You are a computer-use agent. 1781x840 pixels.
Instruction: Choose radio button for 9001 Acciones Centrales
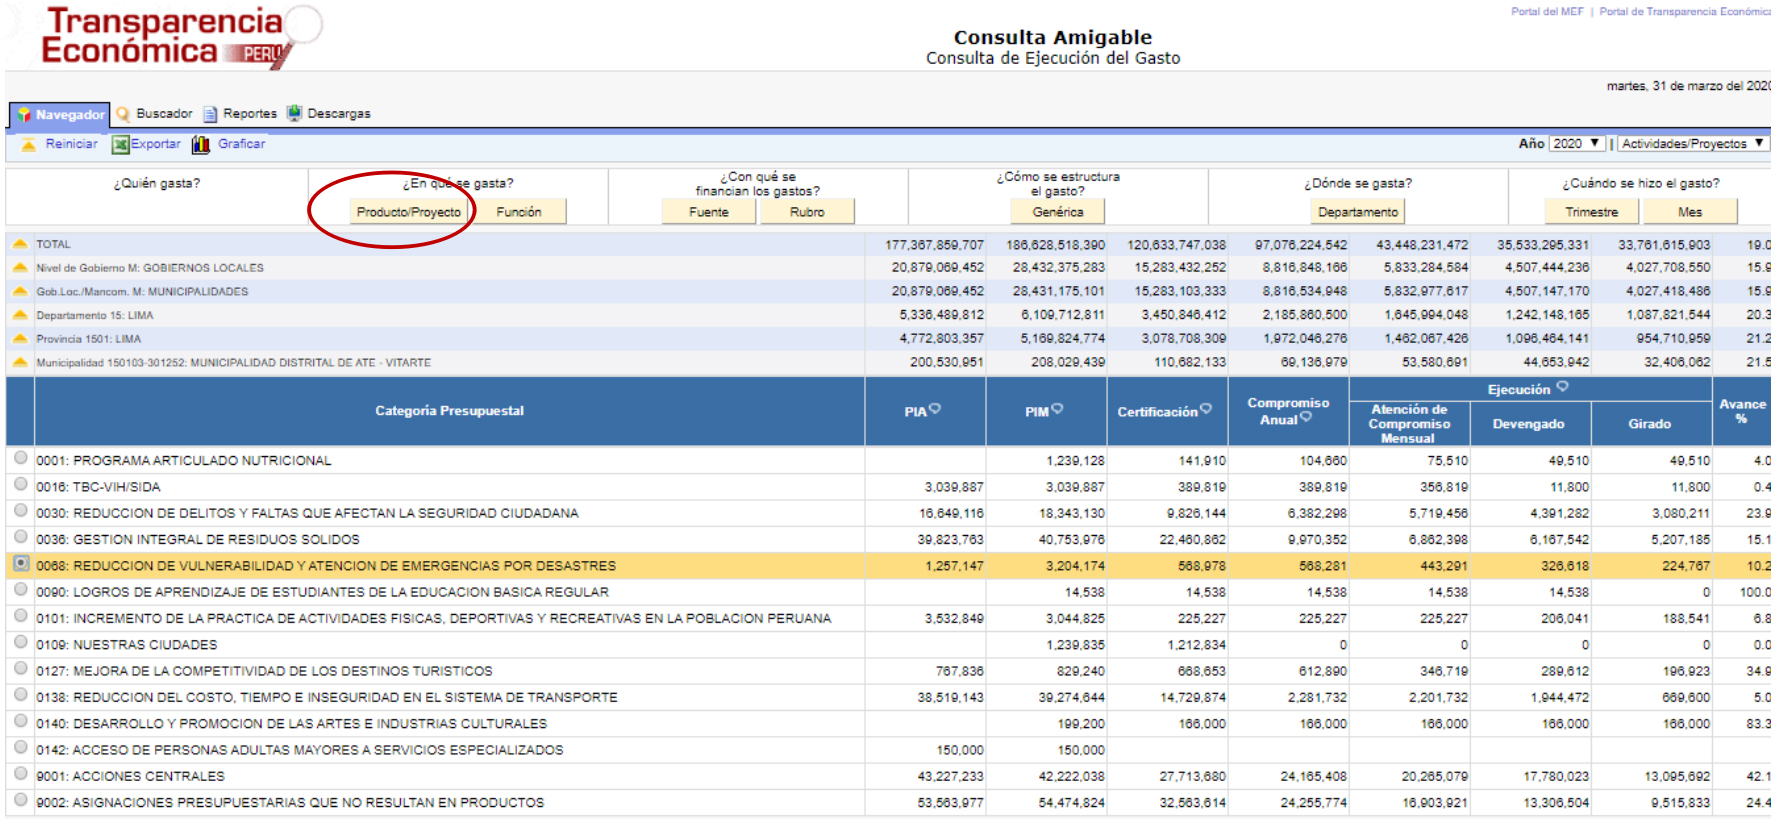(21, 774)
